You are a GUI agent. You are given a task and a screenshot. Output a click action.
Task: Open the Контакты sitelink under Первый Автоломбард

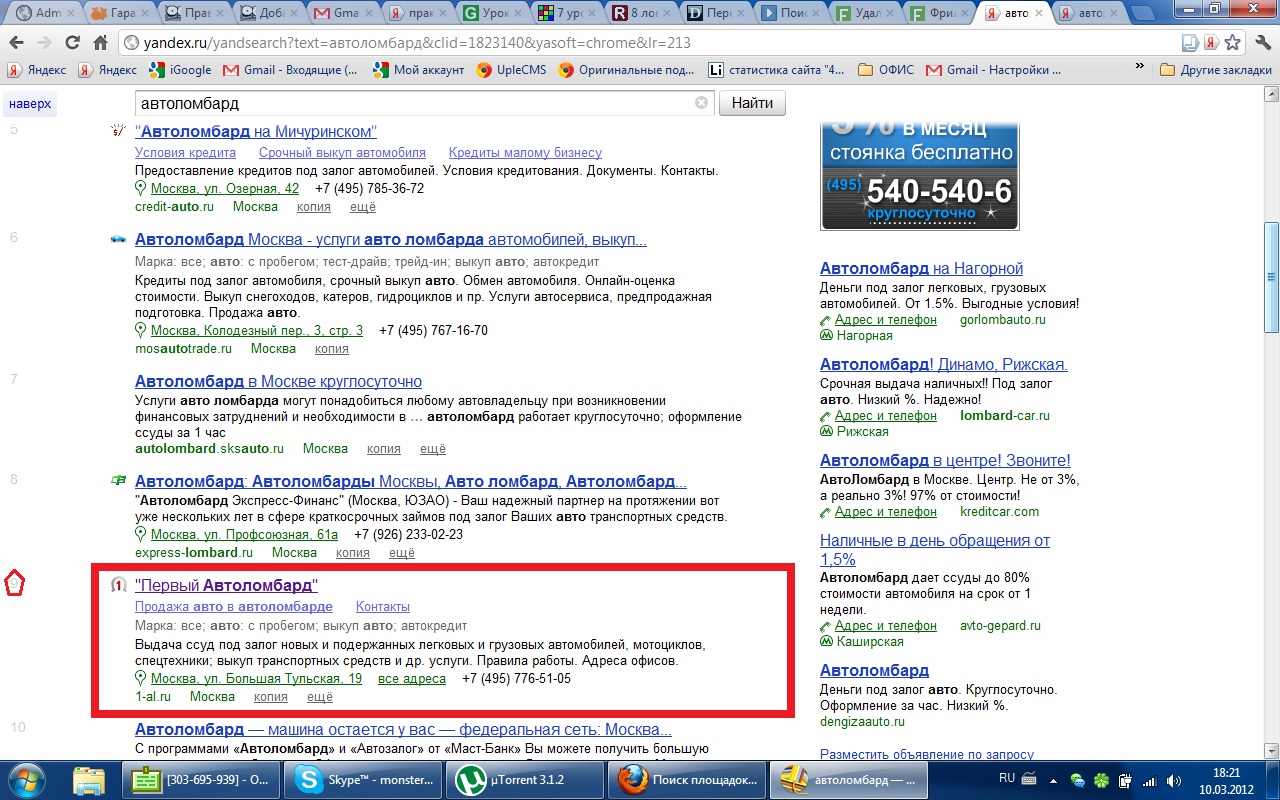pos(383,607)
